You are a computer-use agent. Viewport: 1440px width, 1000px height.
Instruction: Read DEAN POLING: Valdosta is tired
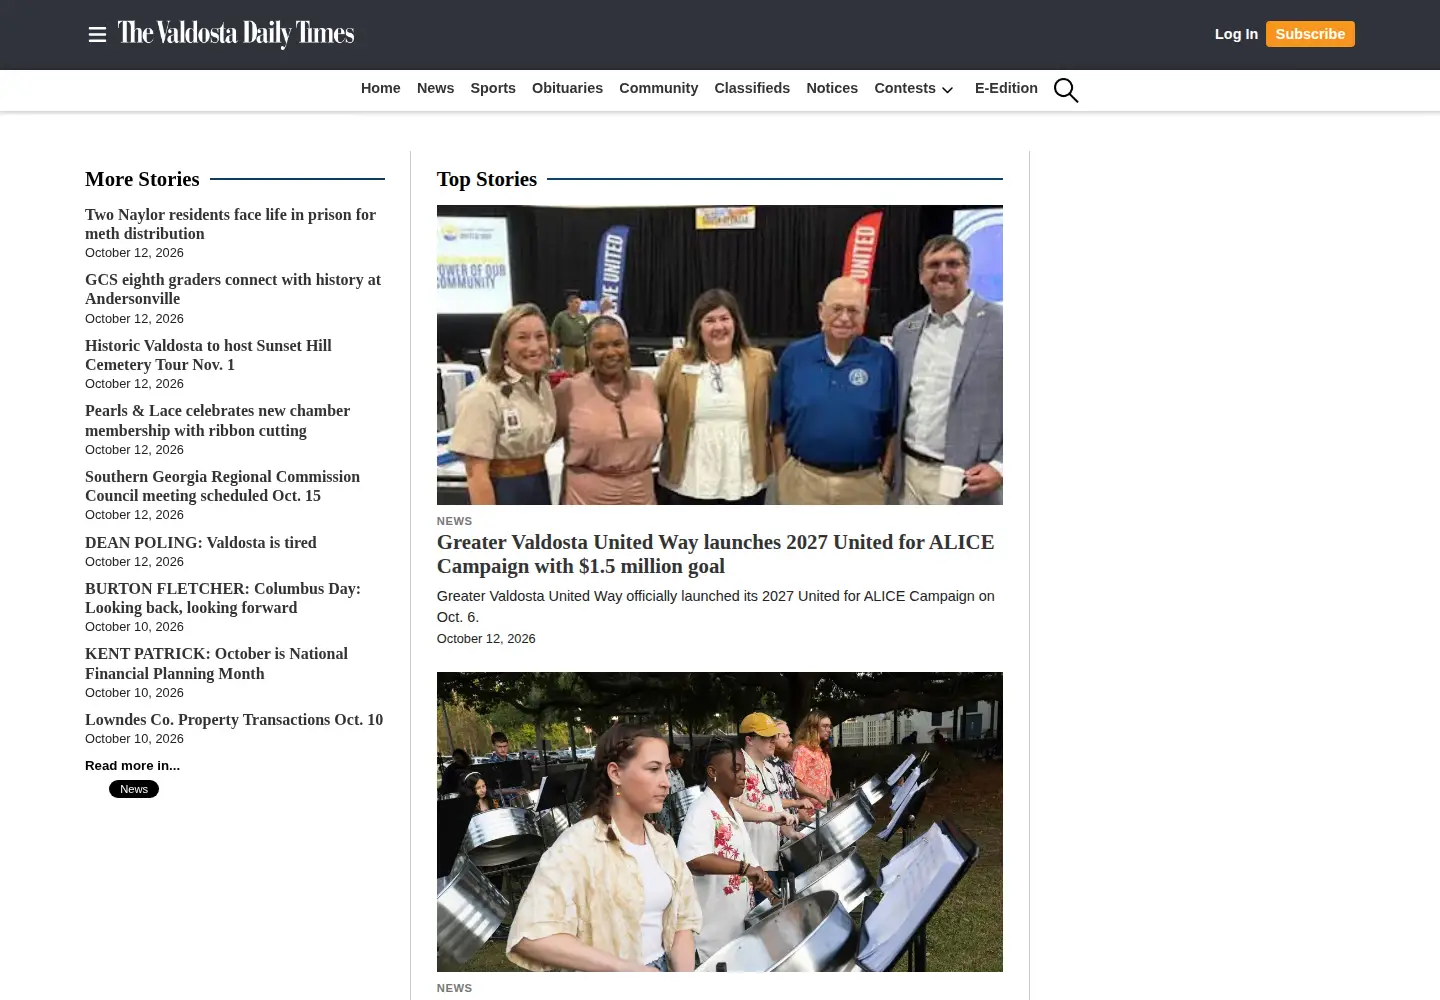tap(200, 542)
